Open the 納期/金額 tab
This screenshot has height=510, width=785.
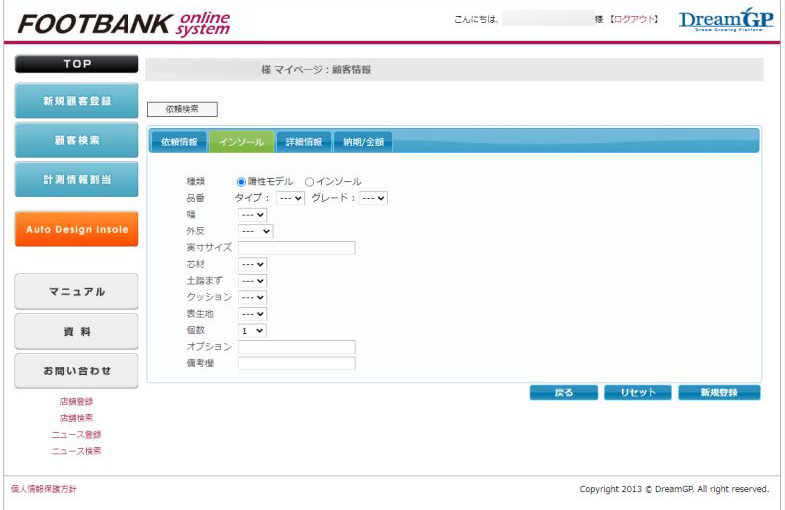(362, 142)
